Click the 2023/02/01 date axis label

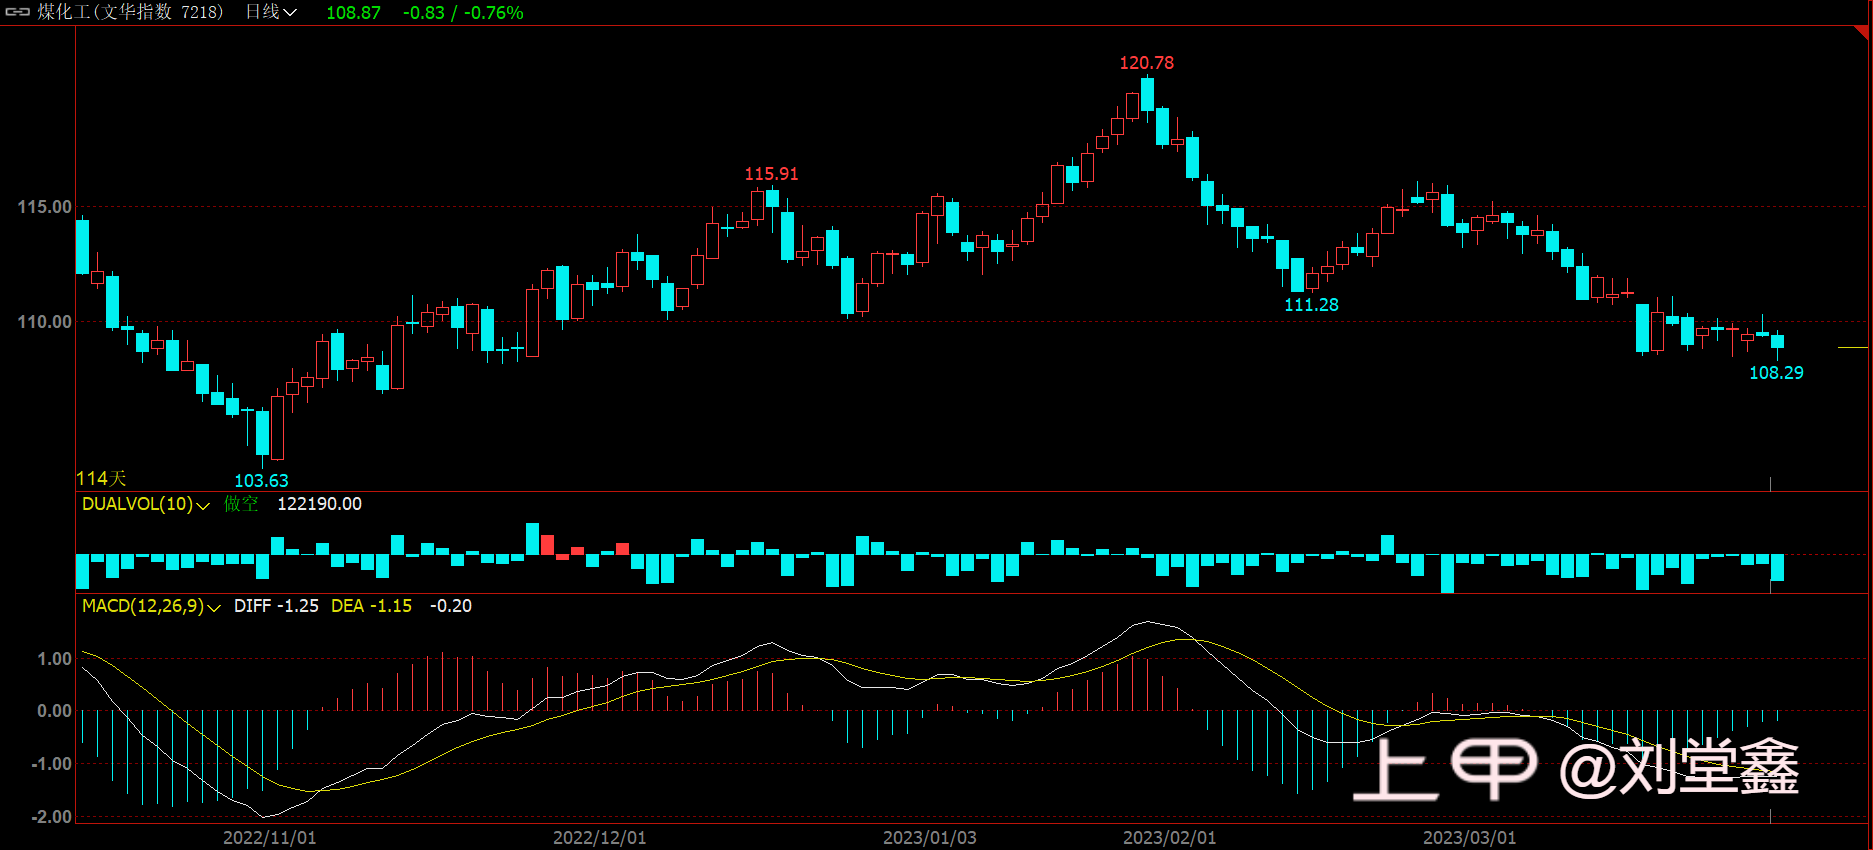(x=1169, y=838)
